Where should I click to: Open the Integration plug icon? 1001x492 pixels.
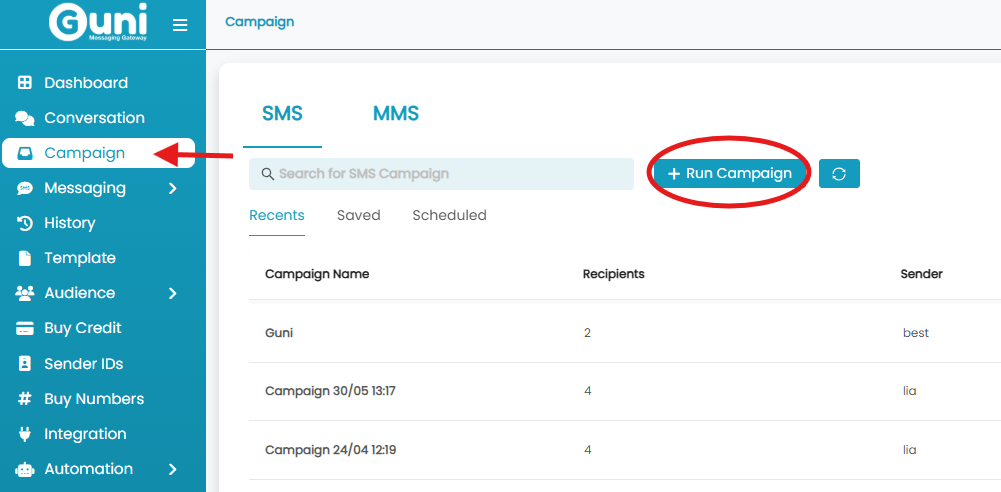[x=24, y=434]
